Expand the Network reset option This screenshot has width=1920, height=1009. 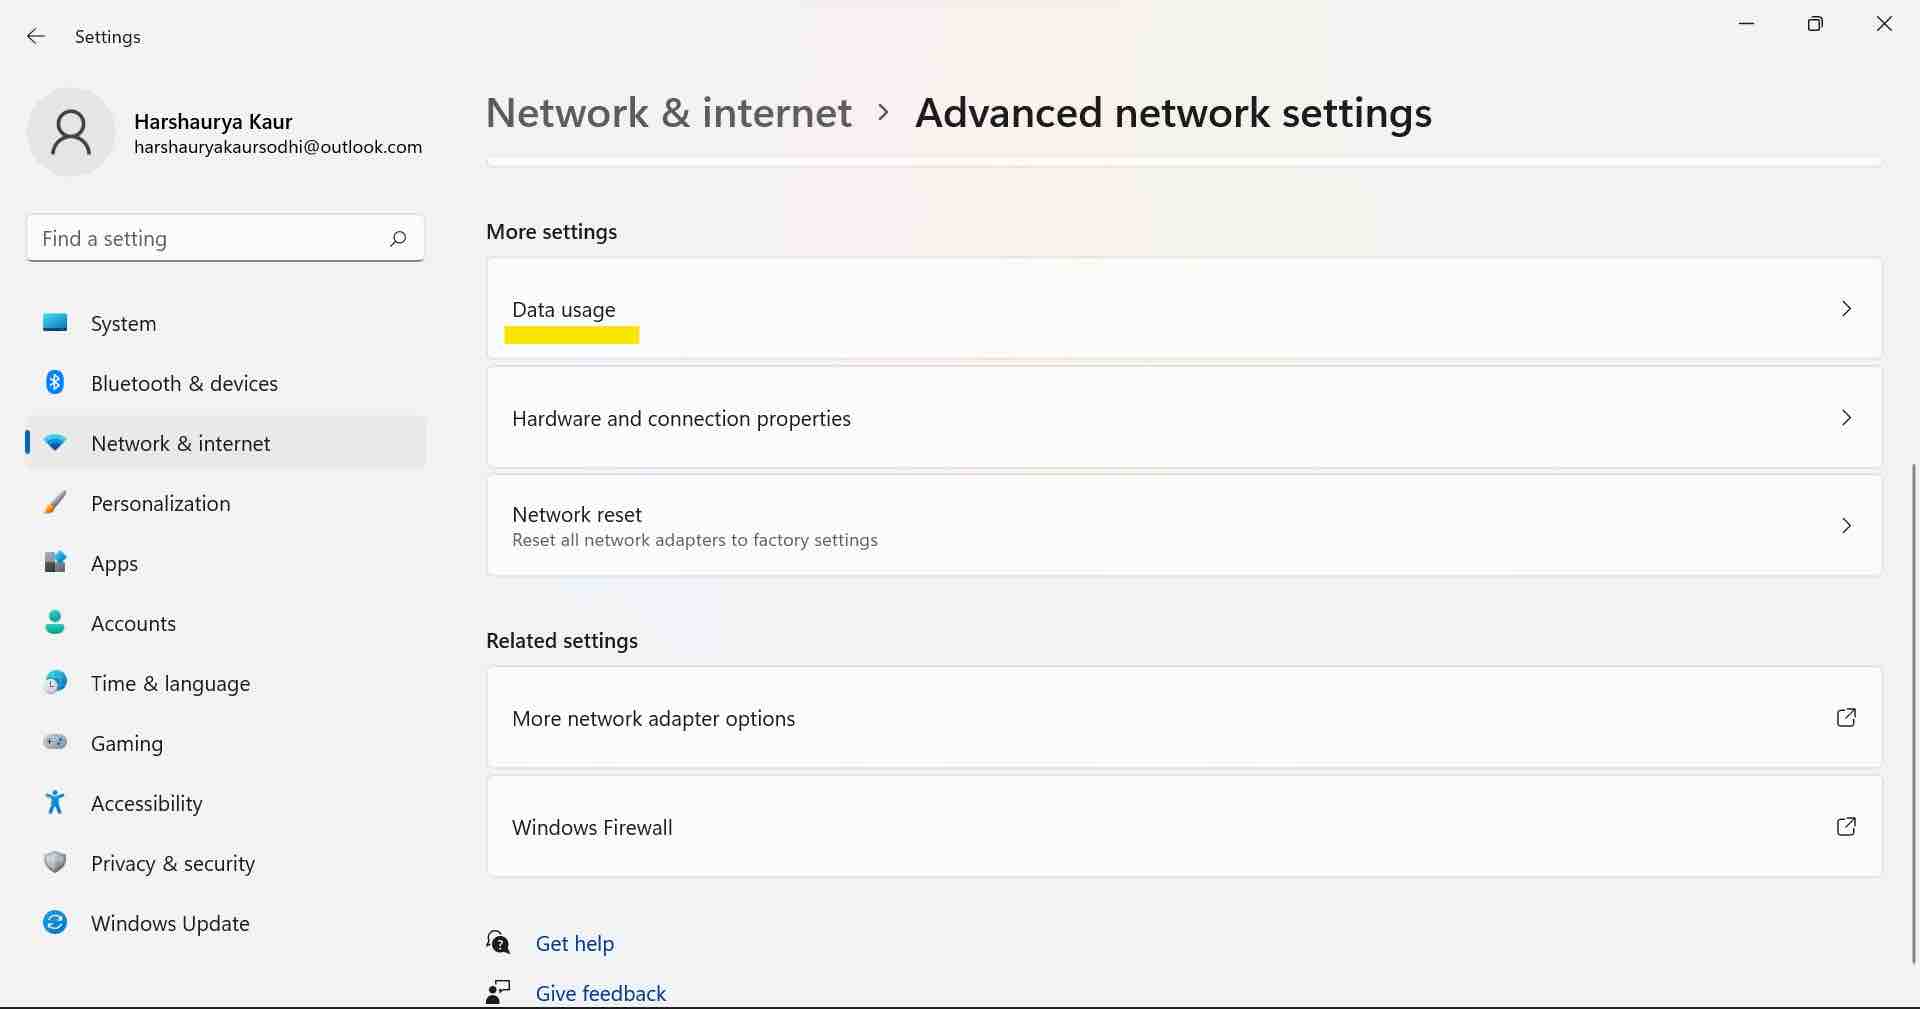(1180, 525)
